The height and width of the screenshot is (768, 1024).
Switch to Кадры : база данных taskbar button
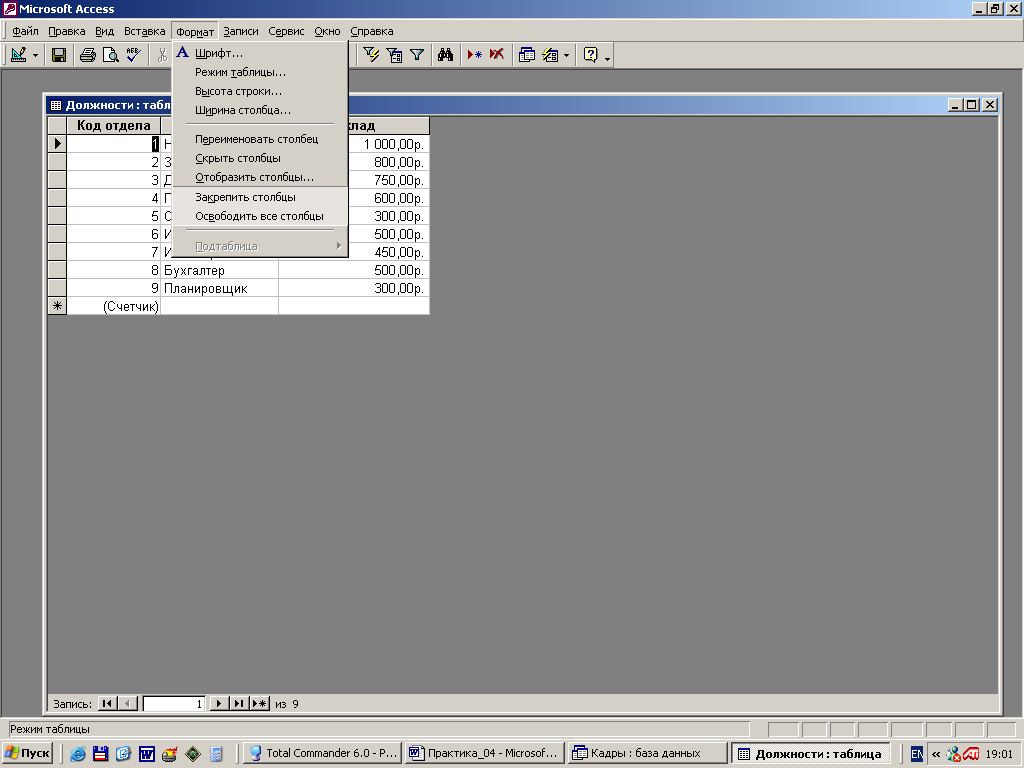click(647, 753)
